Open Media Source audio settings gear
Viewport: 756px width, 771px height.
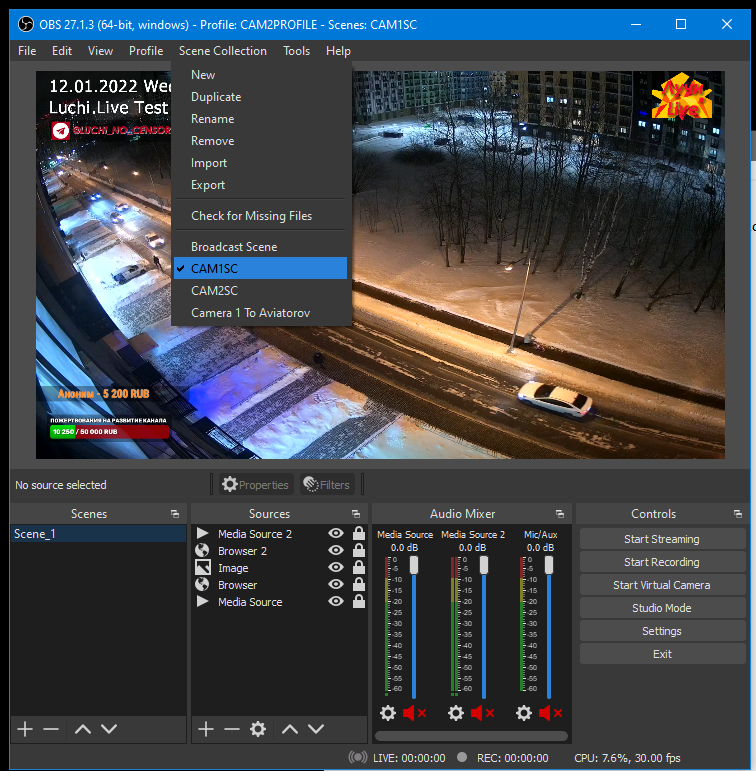(x=388, y=713)
